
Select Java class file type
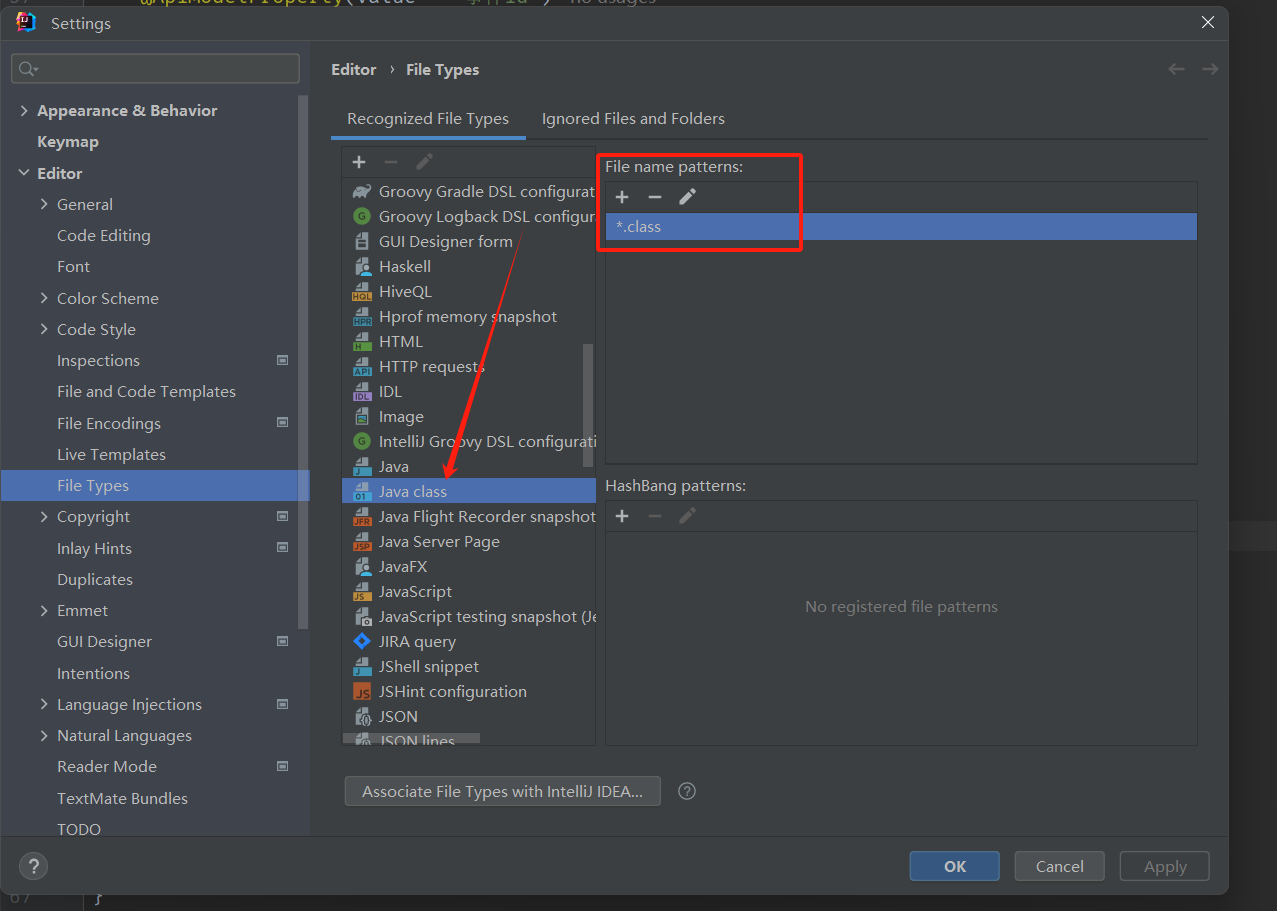469,492
